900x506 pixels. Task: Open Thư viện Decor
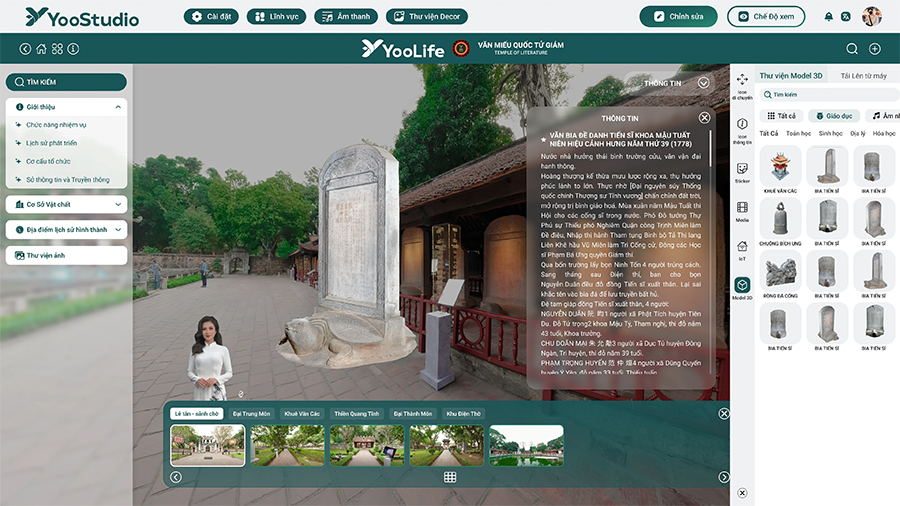pos(427,17)
